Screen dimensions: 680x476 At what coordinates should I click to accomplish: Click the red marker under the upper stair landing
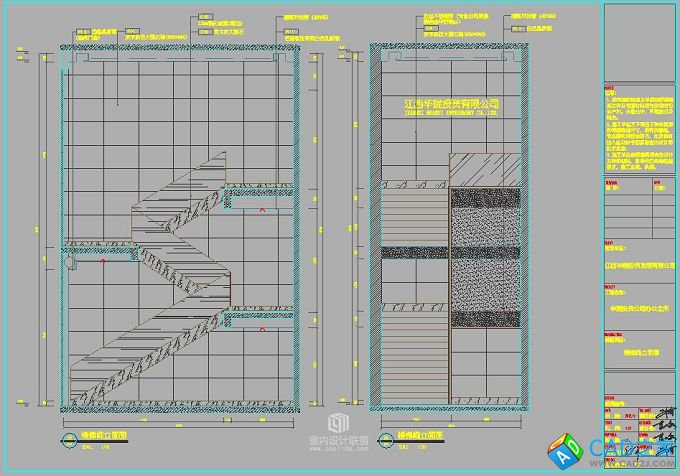coord(261,211)
